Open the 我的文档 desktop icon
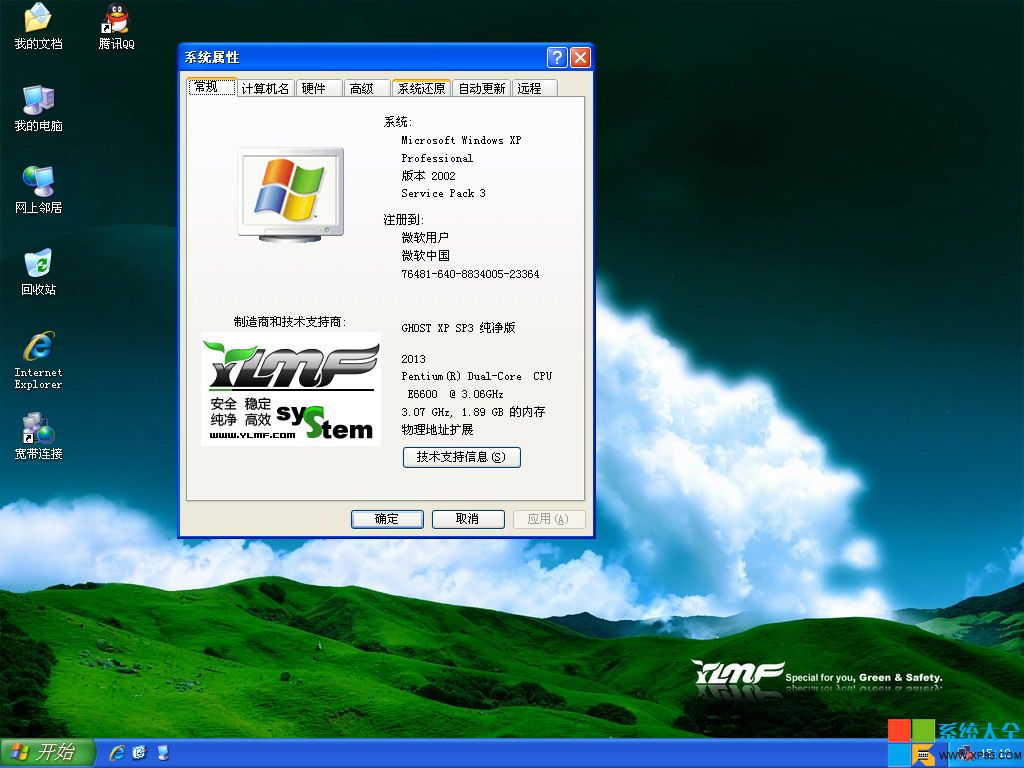1024x768 pixels. (38, 26)
